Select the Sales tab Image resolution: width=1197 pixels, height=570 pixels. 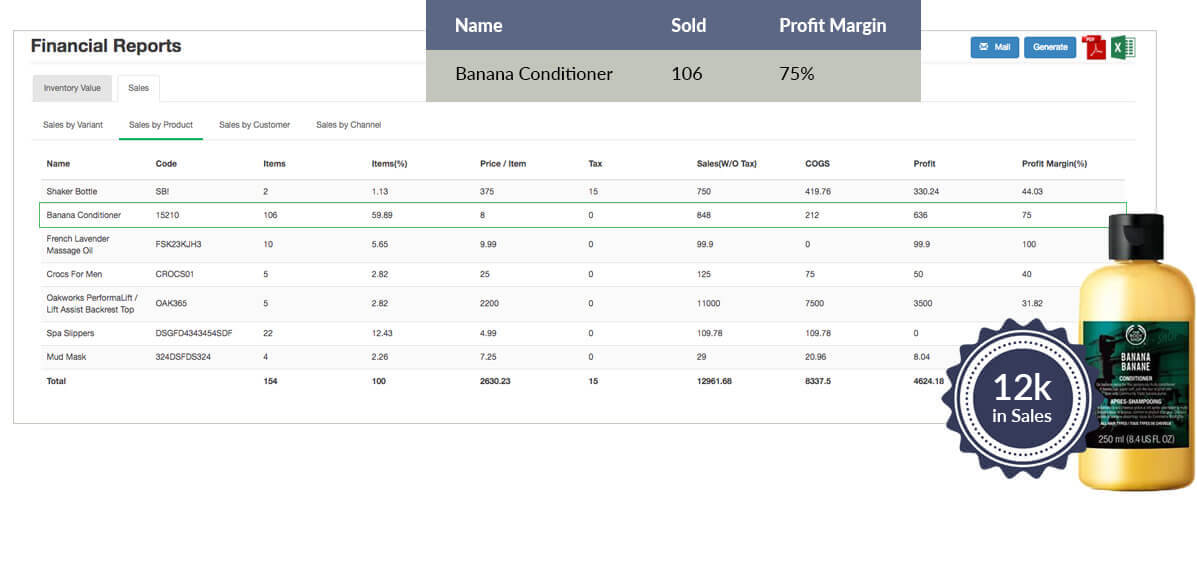(139, 89)
